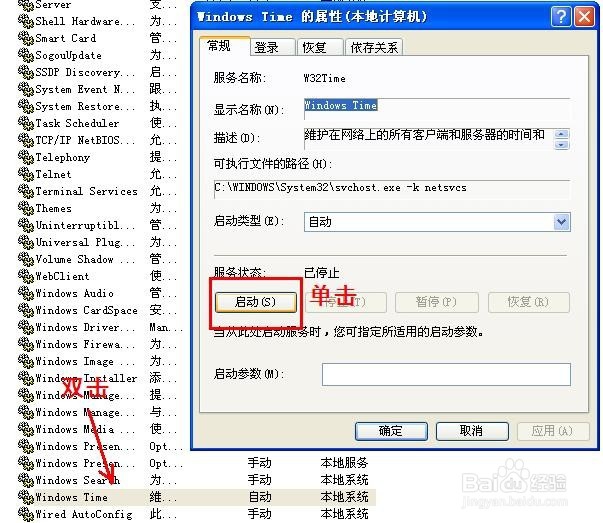This screenshot has height=523, width=603.
Task: Click the gear icon beside Windows Audio service
Action: [26, 293]
